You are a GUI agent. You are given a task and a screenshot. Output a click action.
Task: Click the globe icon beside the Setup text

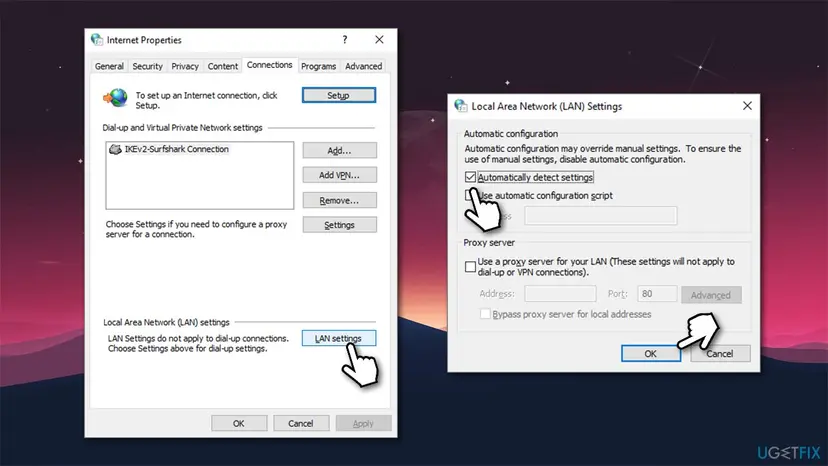(x=116, y=98)
